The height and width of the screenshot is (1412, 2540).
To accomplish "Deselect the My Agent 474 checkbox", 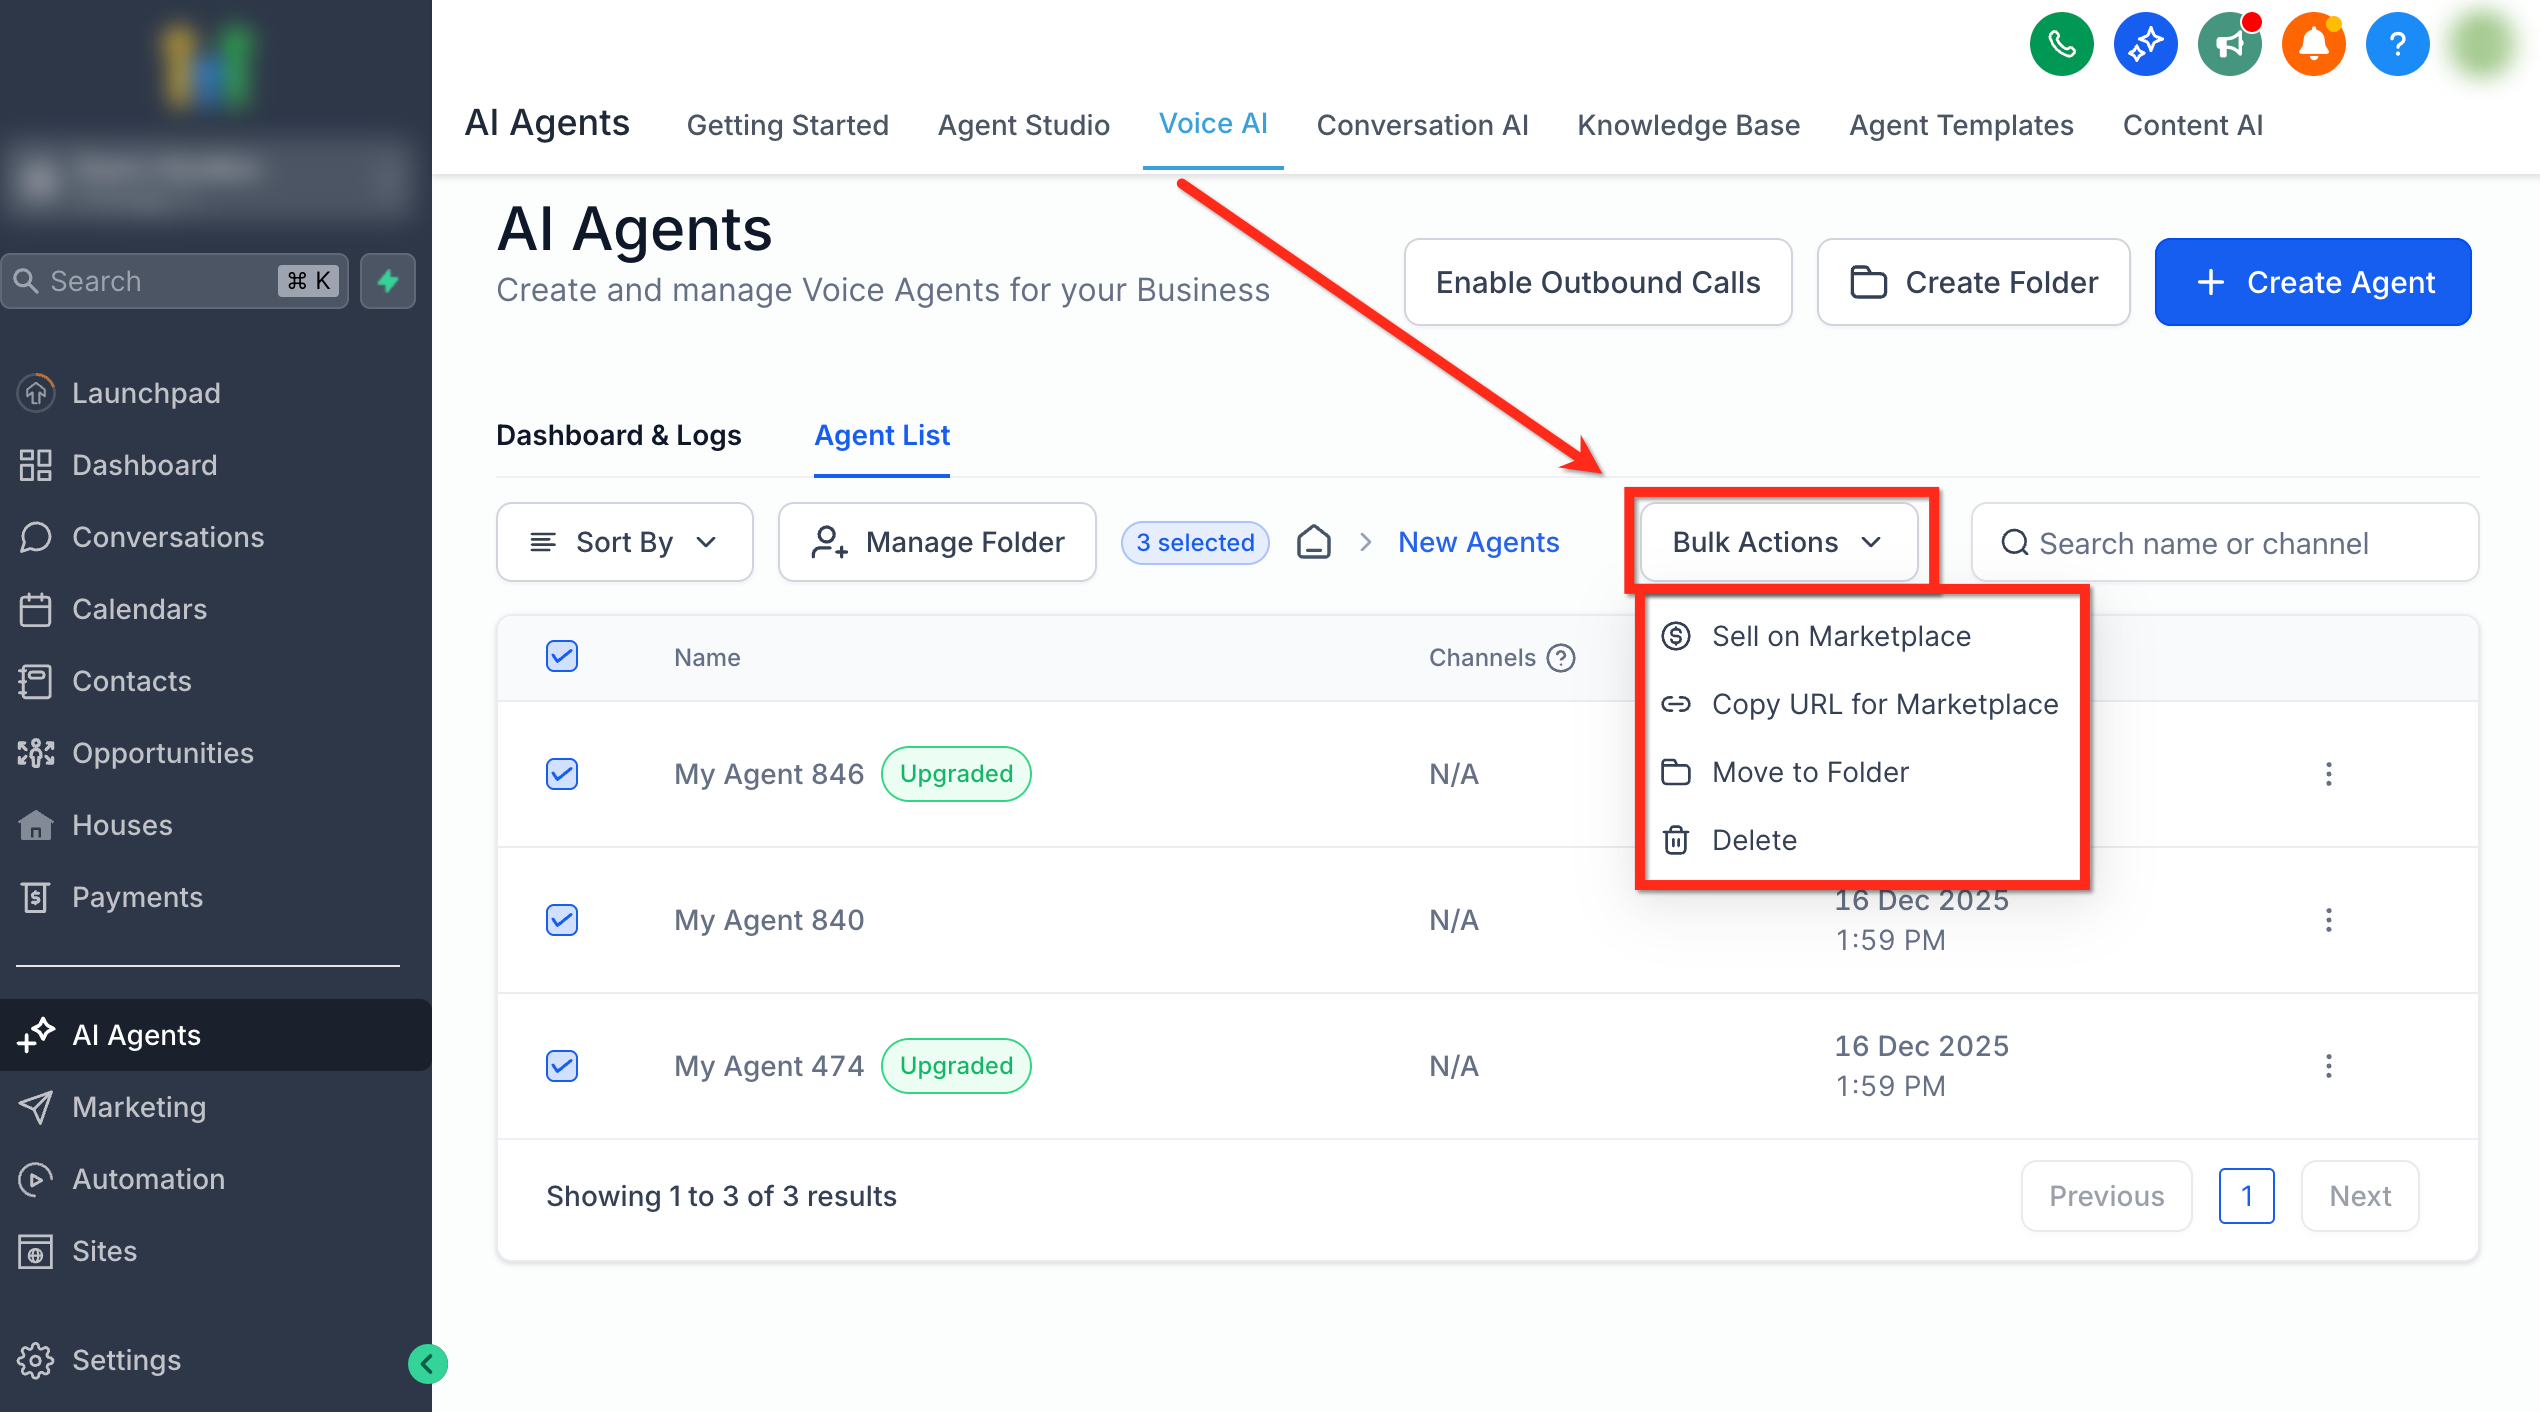I will (562, 1066).
